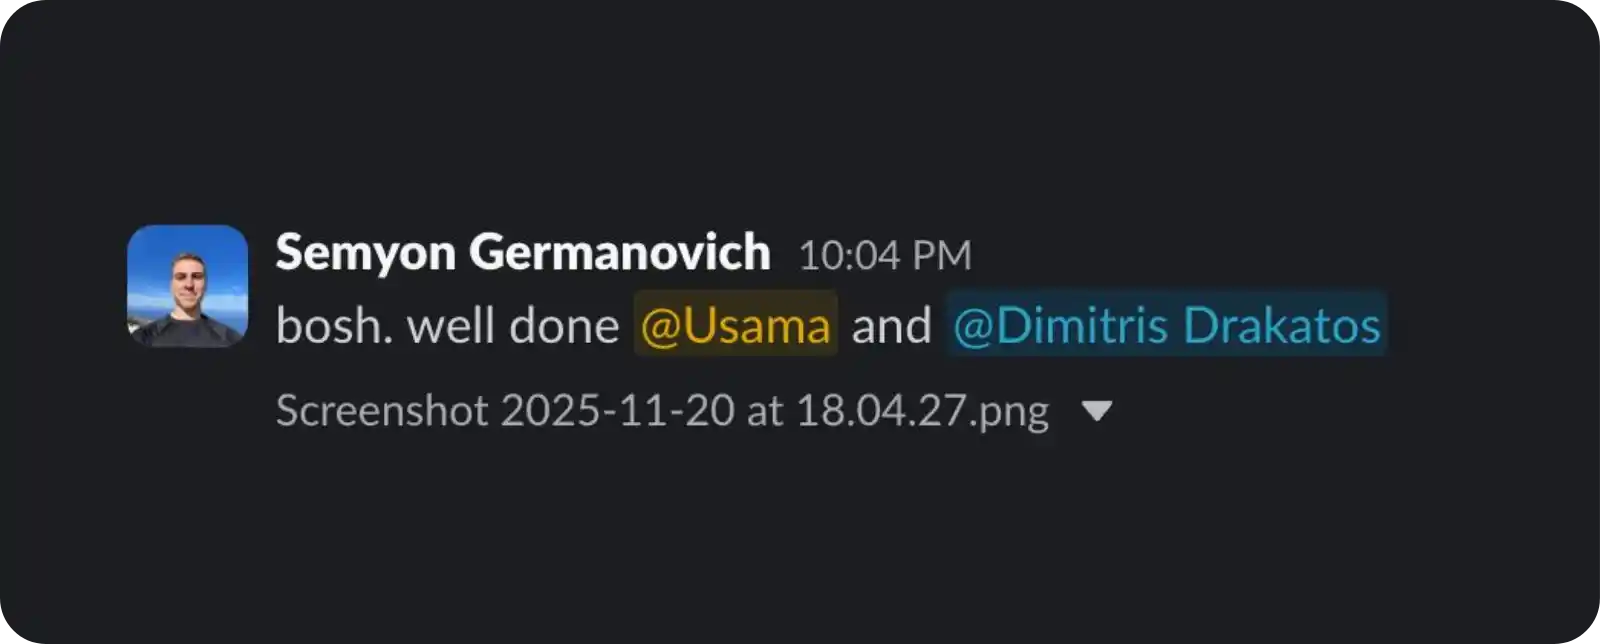Viewport: 1600px width, 644px height.
Task: Click the word "bosh." in the message
Action: (x=334, y=326)
